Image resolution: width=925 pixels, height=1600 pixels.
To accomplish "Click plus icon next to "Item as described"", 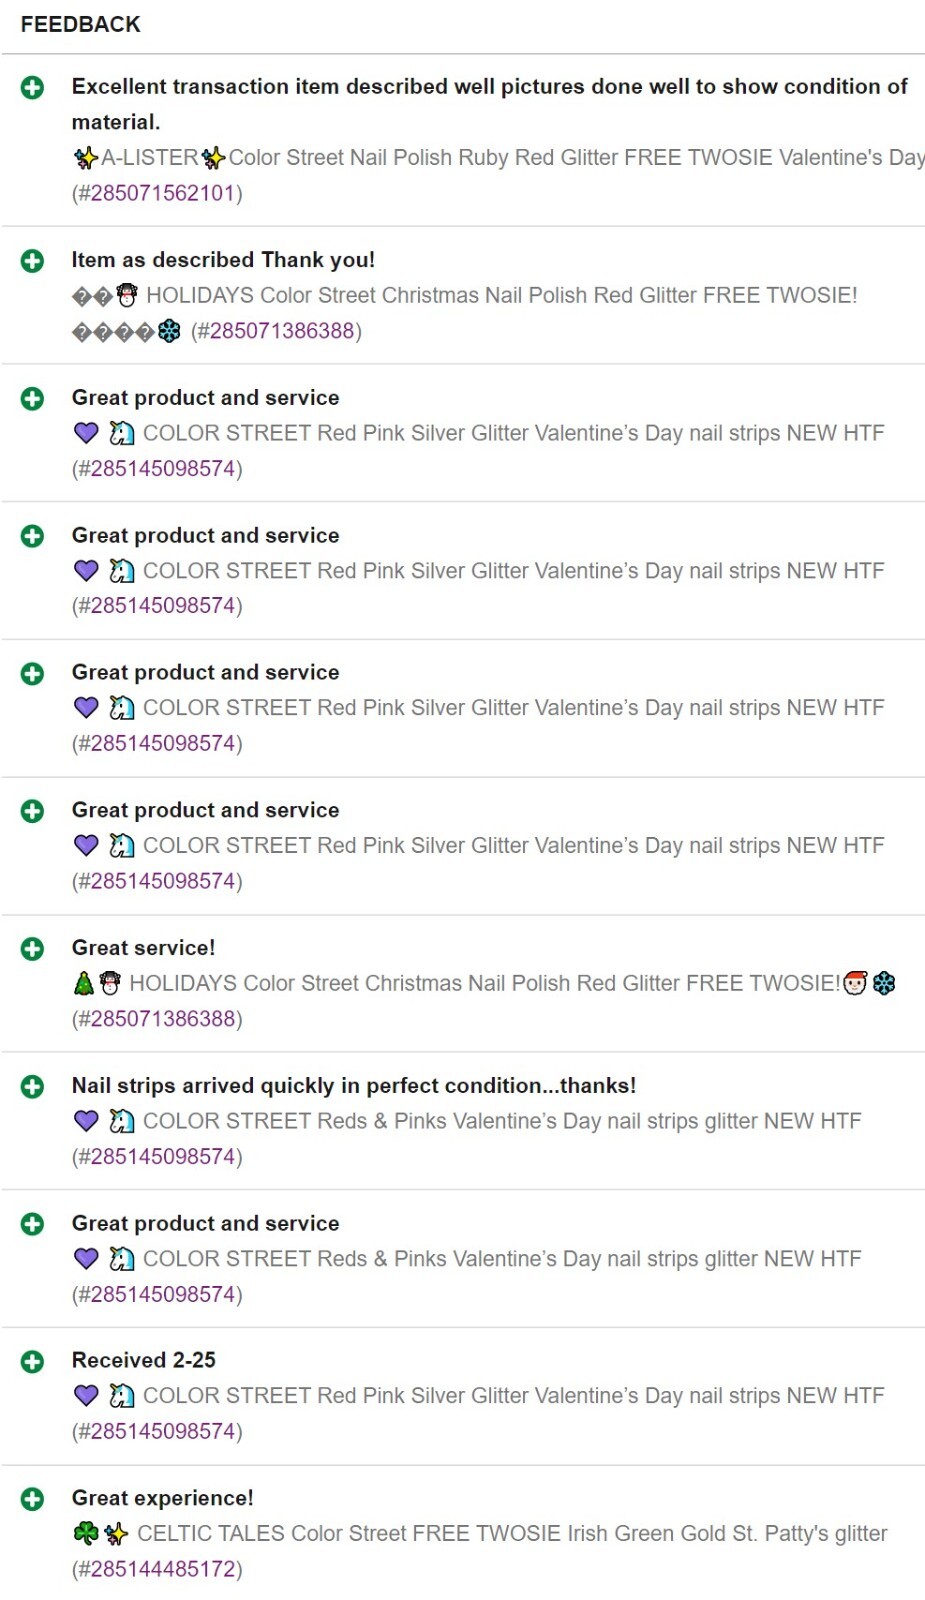I will [x=32, y=261].
